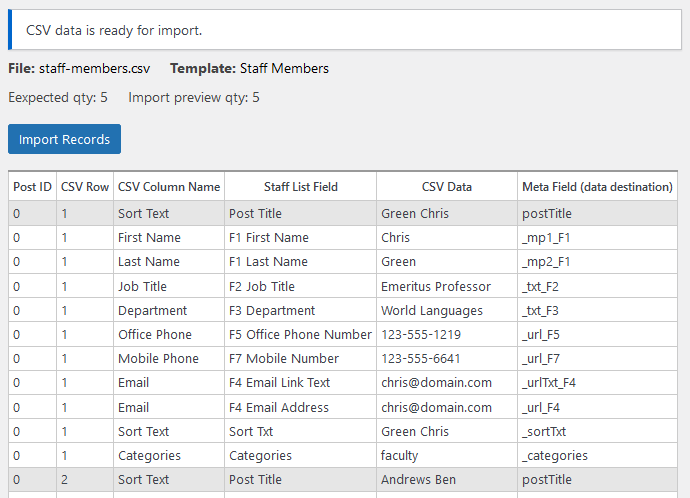Screen dimensions: 690x498
Task: Click the World Languages cell
Action: pos(431,310)
